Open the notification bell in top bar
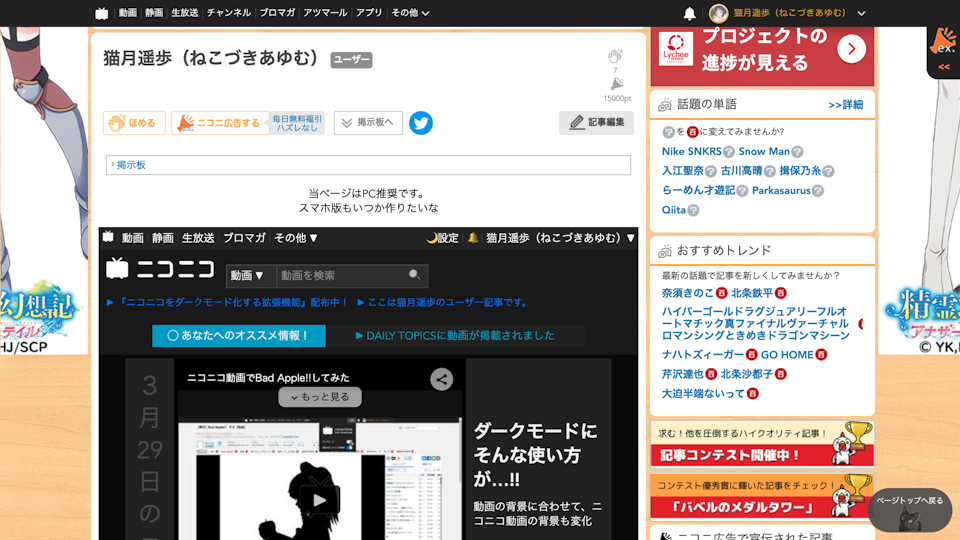The width and height of the screenshot is (960, 540). [689, 13]
